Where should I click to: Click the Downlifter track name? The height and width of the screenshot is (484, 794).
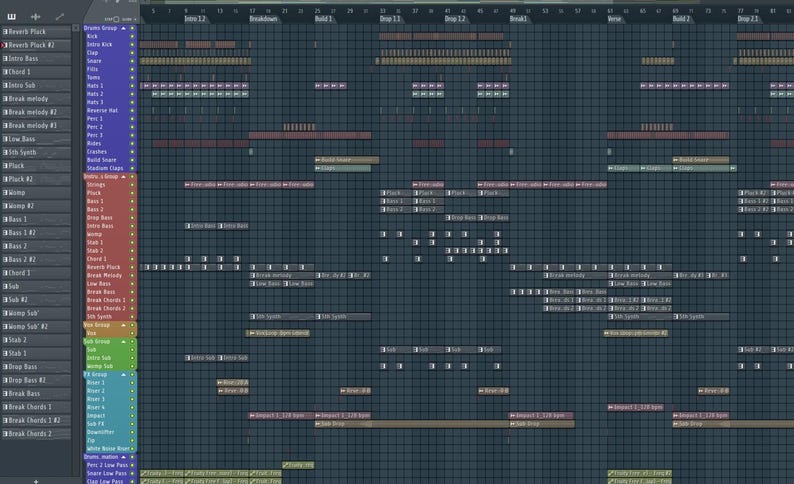(x=100, y=432)
